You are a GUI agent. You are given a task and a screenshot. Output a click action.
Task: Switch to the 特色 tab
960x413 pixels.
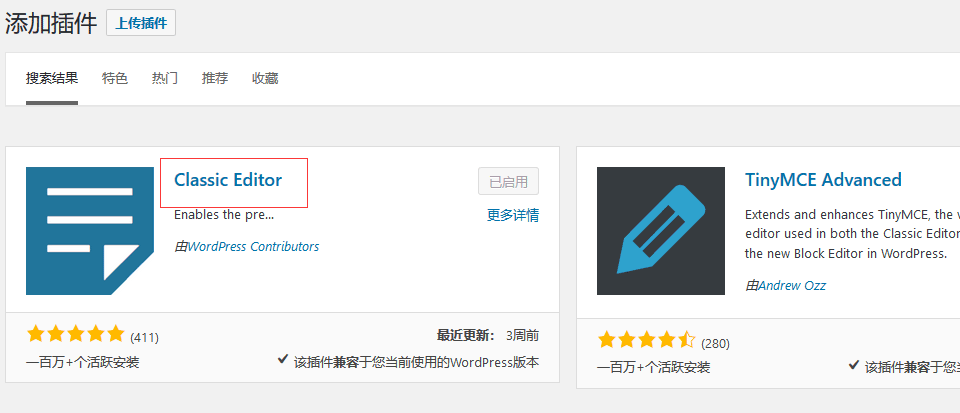115,78
